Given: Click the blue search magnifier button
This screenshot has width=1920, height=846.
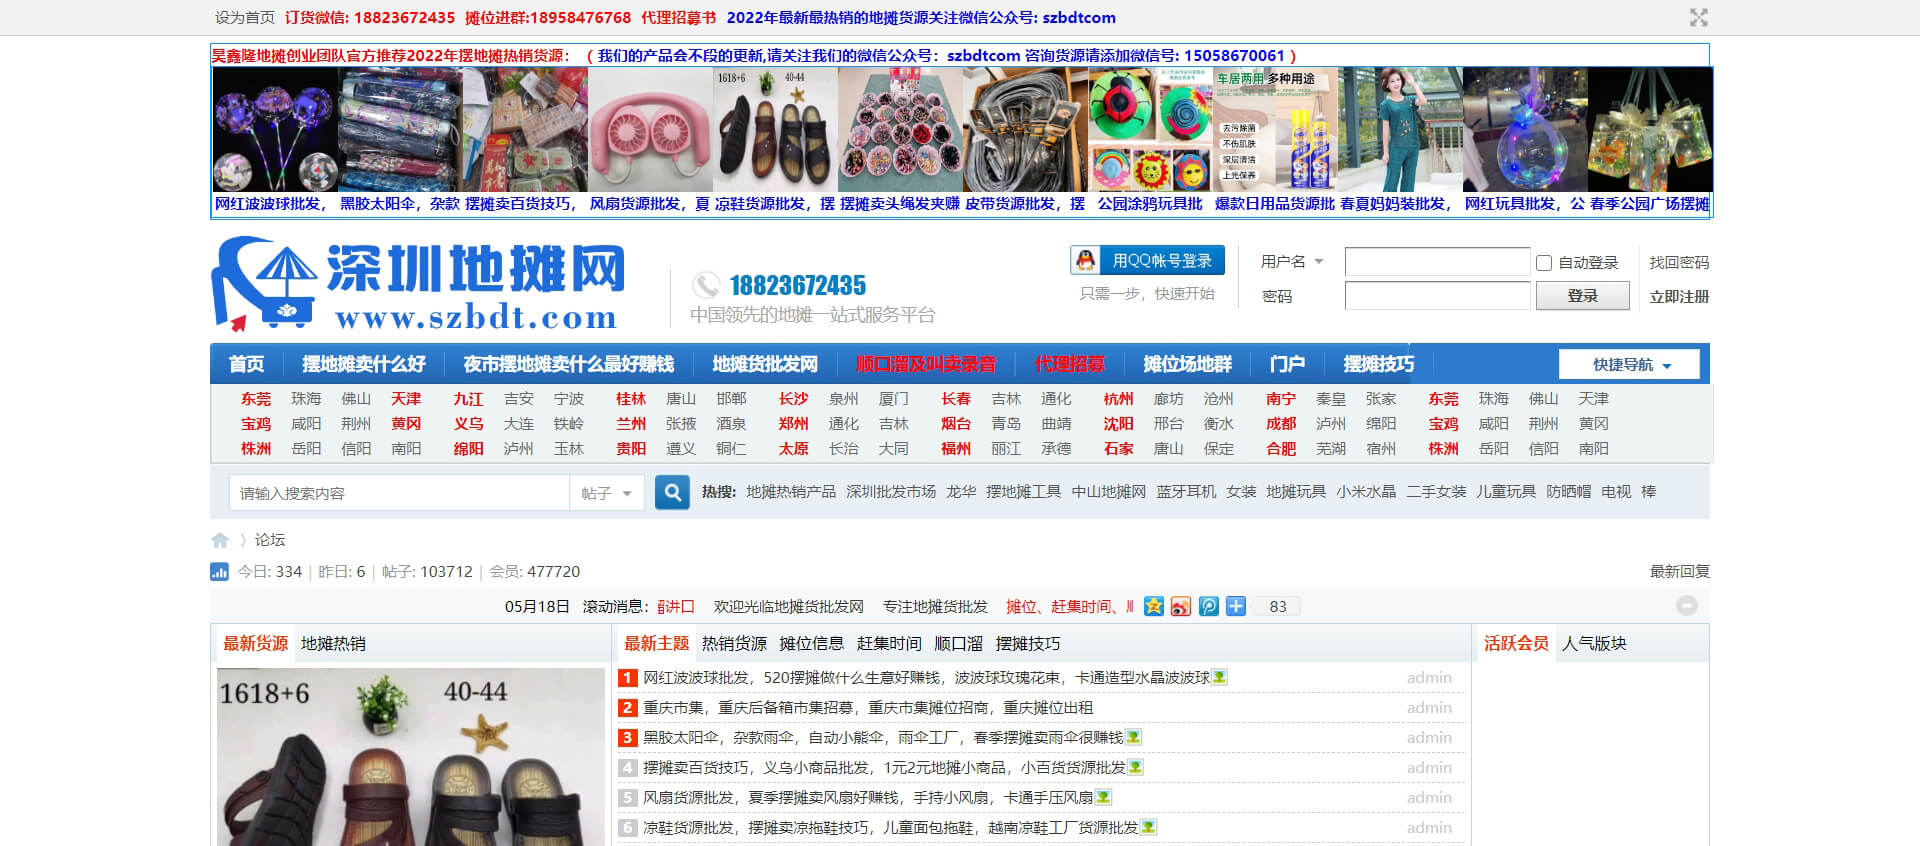Looking at the screenshot, I should tap(672, 492).
